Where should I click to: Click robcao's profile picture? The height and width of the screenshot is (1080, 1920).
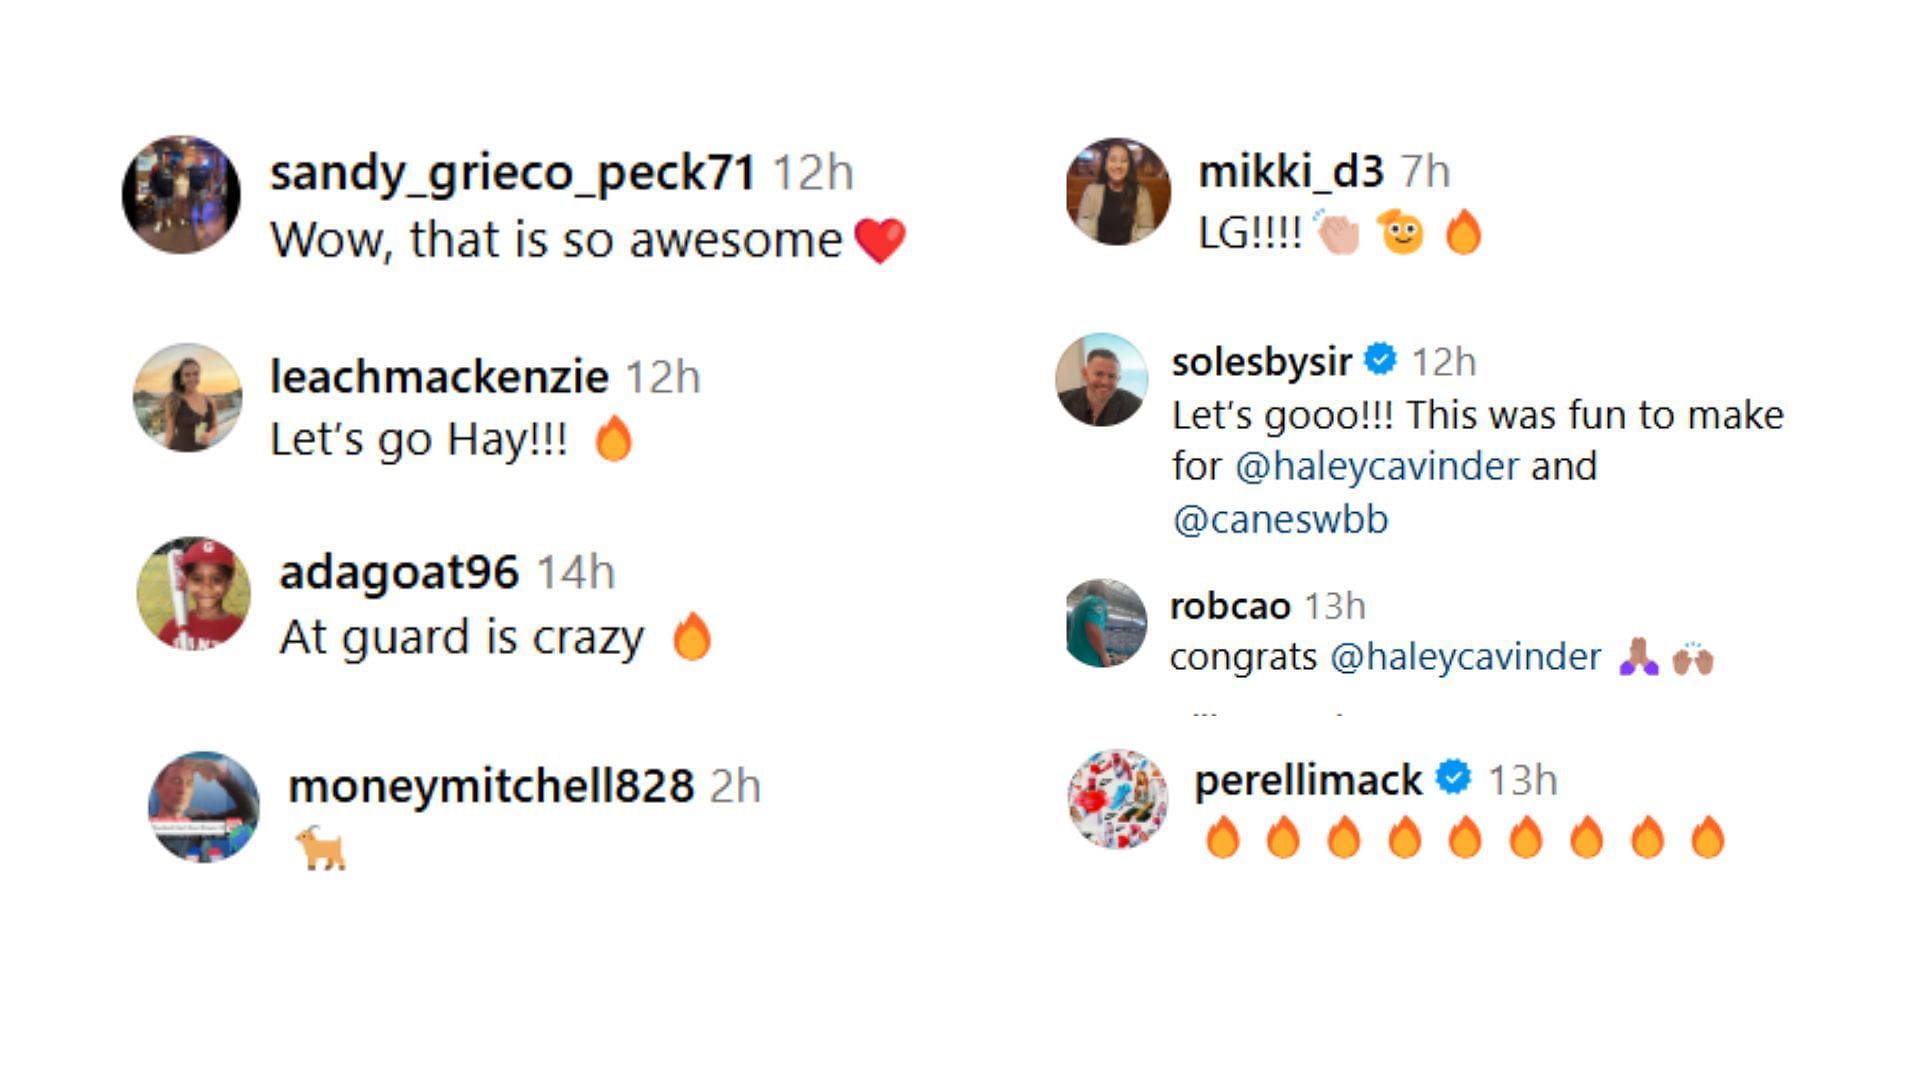coord(1106,623)
